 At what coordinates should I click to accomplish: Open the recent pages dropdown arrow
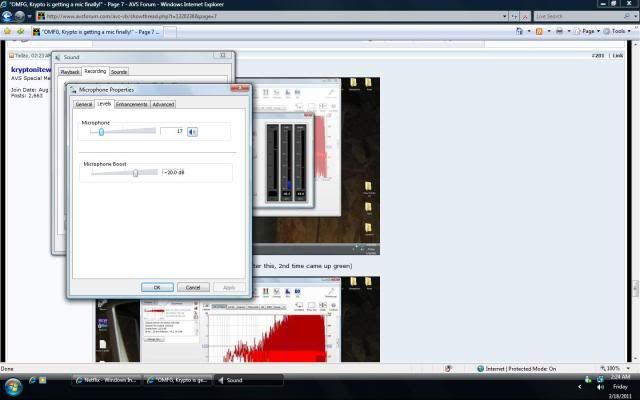pyautogui.click(x=29, y=17)
